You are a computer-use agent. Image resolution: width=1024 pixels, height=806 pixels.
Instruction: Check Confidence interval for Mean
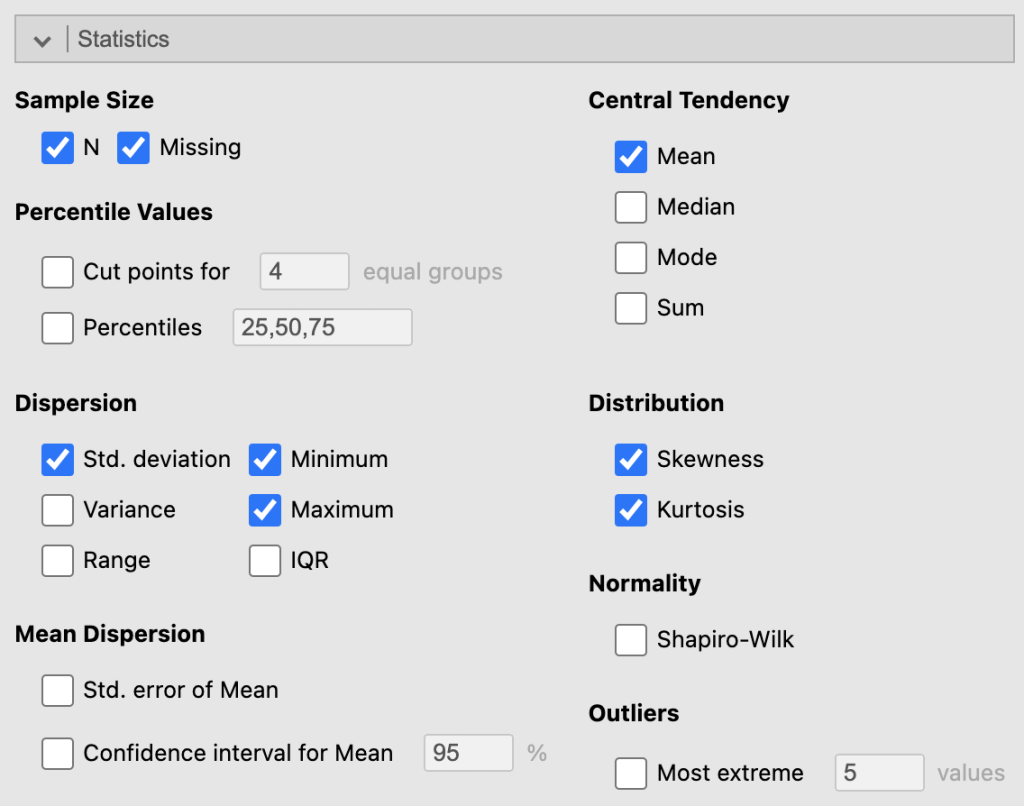(x=57, y=753)
